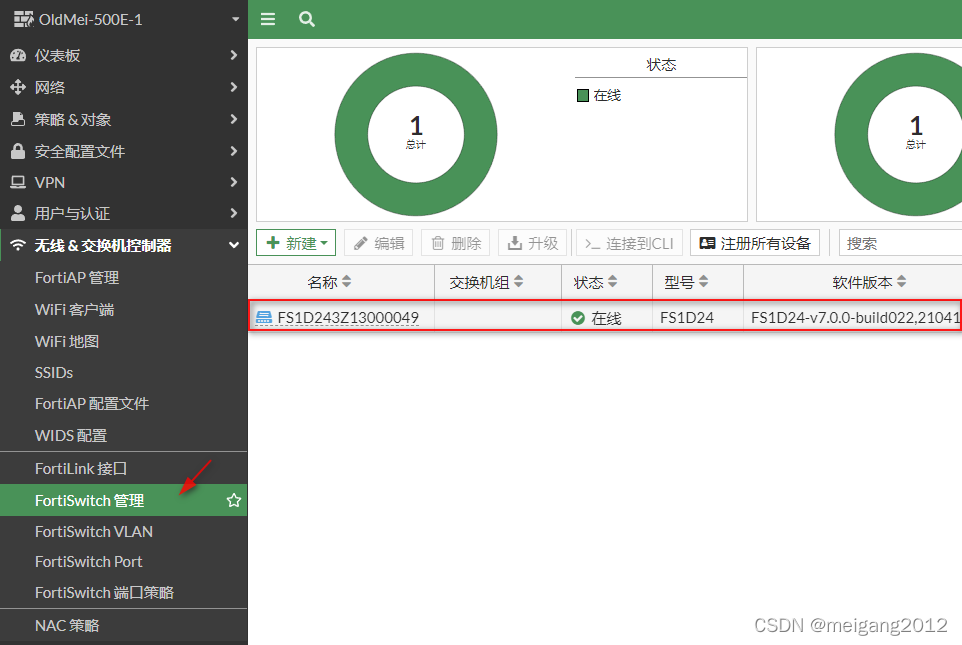The height and width of the screenshot is (645, 962).
Task: Click the security profiles lock icon
Action: click(18, 151)
